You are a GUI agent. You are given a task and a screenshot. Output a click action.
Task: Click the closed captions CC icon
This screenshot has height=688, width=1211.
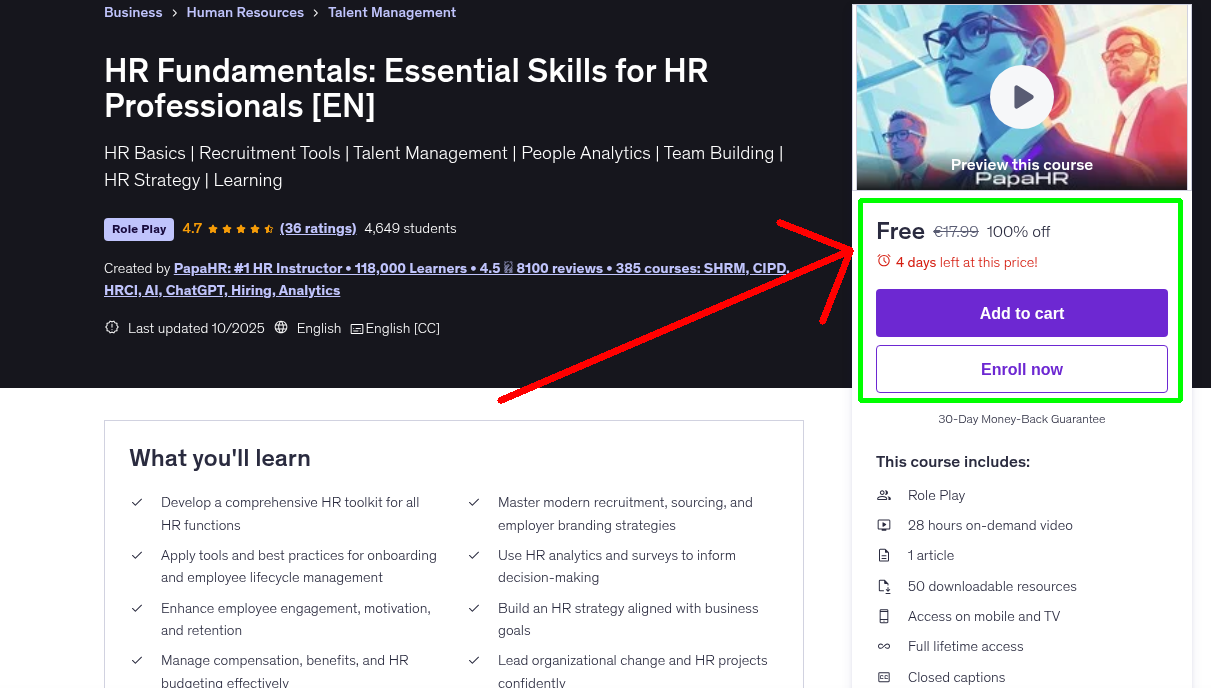(356, 328)
